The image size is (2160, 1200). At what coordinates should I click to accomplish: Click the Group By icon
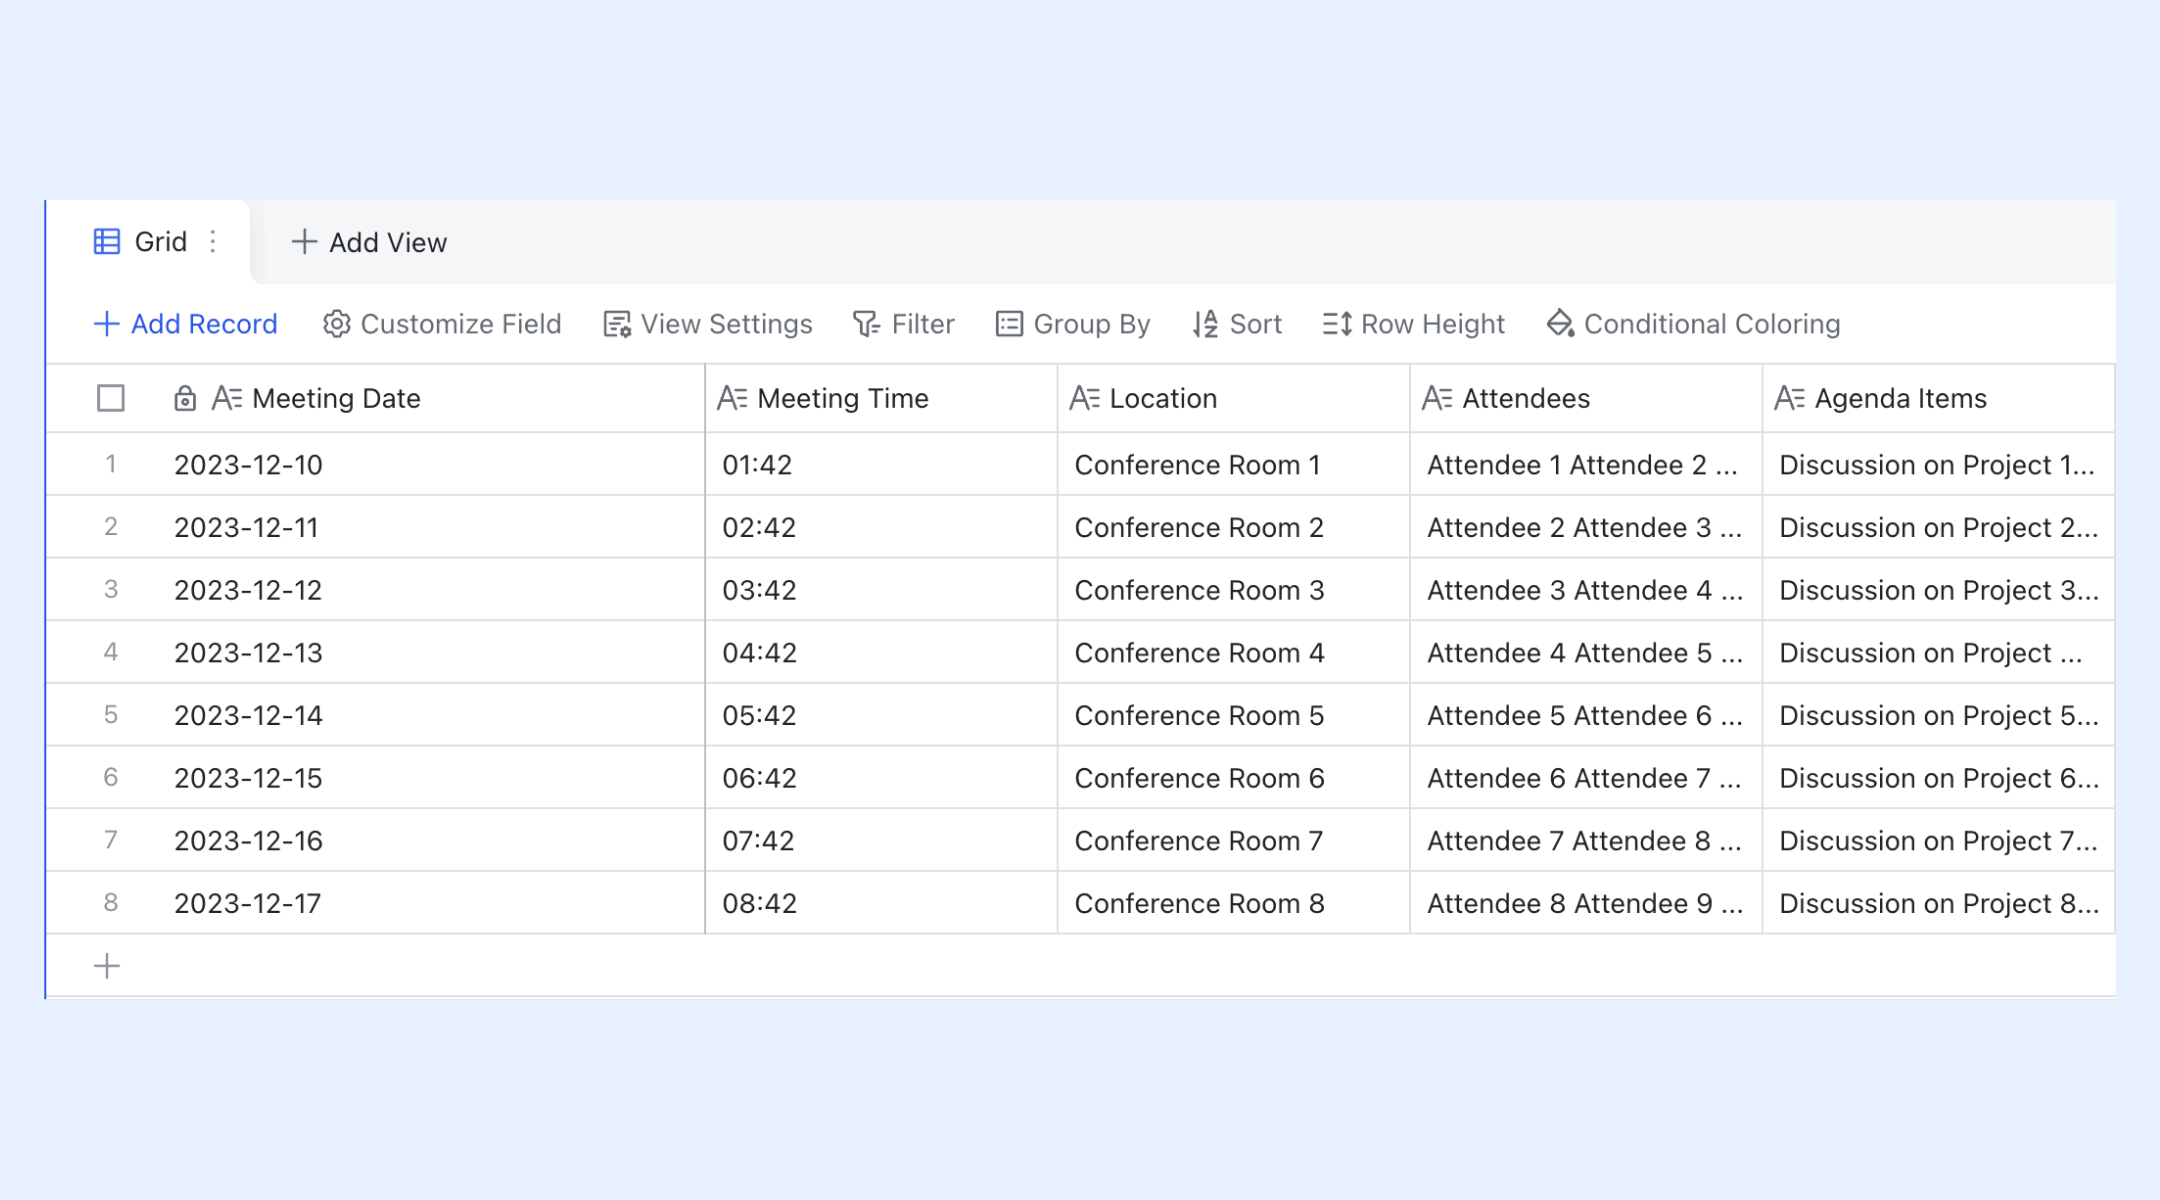[1009, 324]
